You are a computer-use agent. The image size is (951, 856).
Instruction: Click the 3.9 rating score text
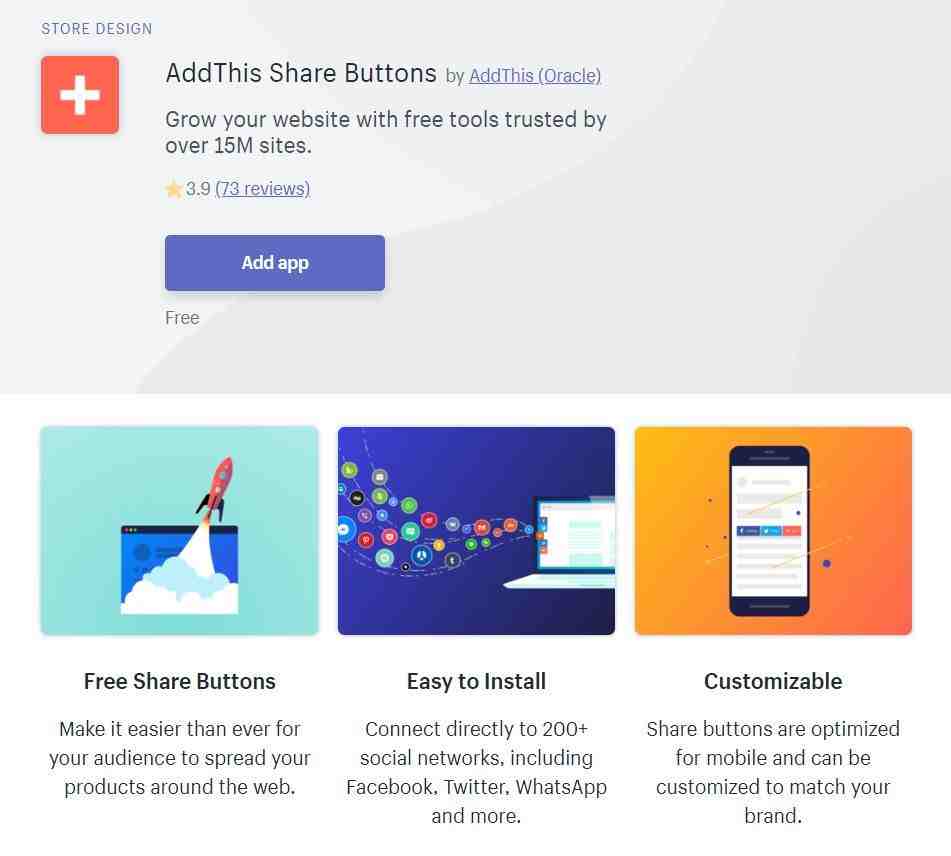click(198, 189)
